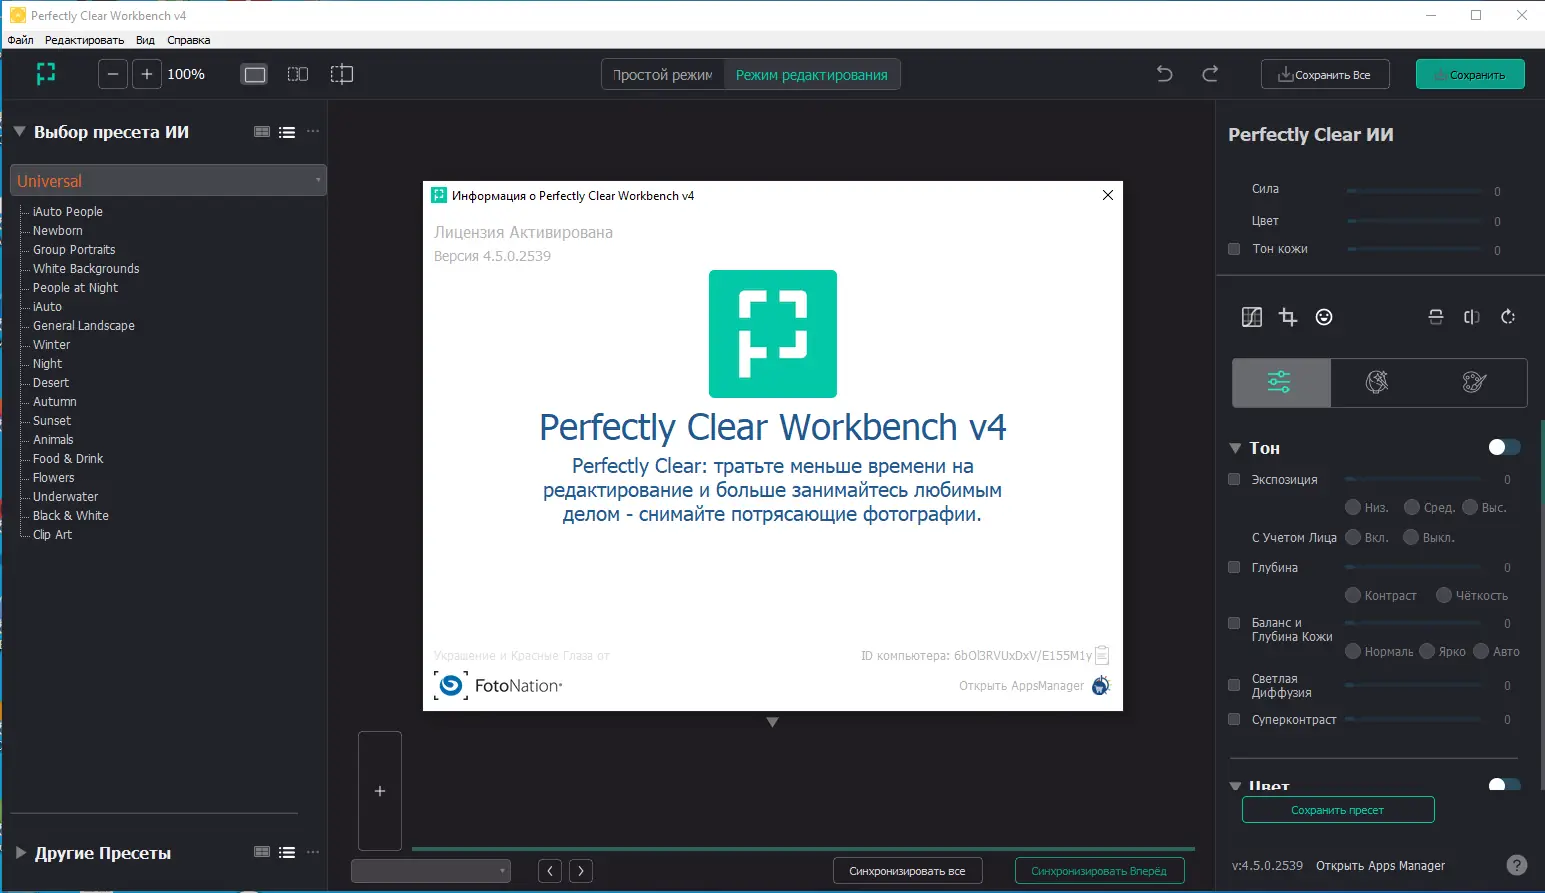1545x893 pixels.
Task: Click the rotate image icon
Action: click(x=1508, y=317)
